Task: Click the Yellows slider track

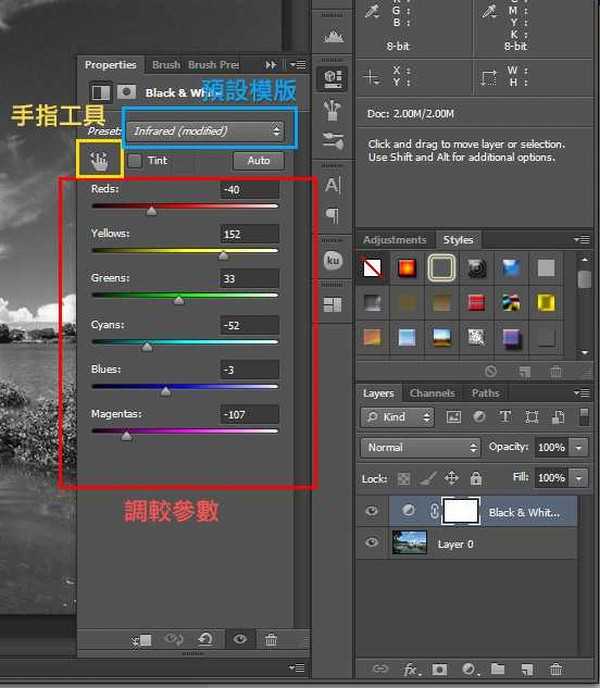Action: pyautogui.click(x=185, y=250)
